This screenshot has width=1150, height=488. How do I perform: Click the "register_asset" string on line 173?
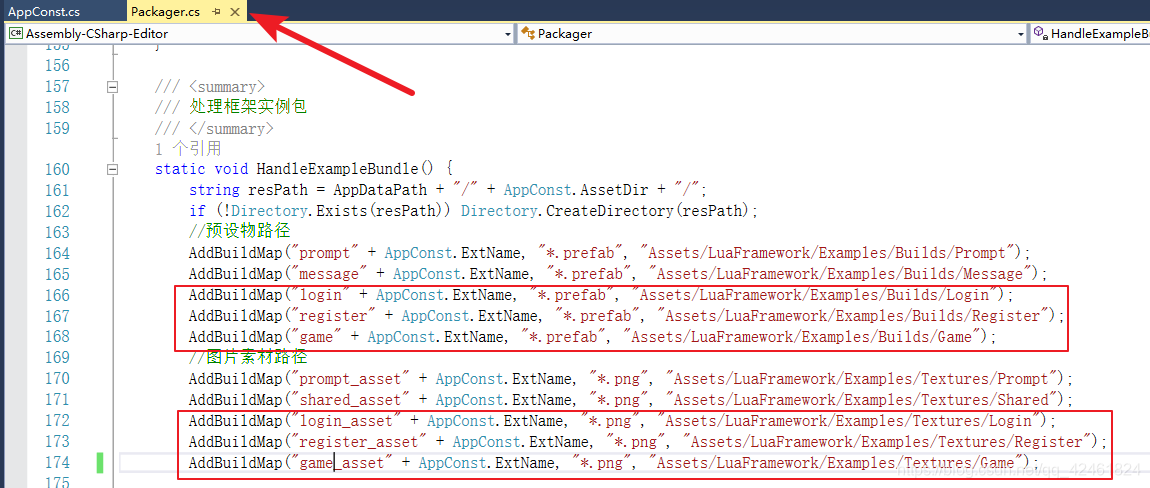(x=357, y=442)
